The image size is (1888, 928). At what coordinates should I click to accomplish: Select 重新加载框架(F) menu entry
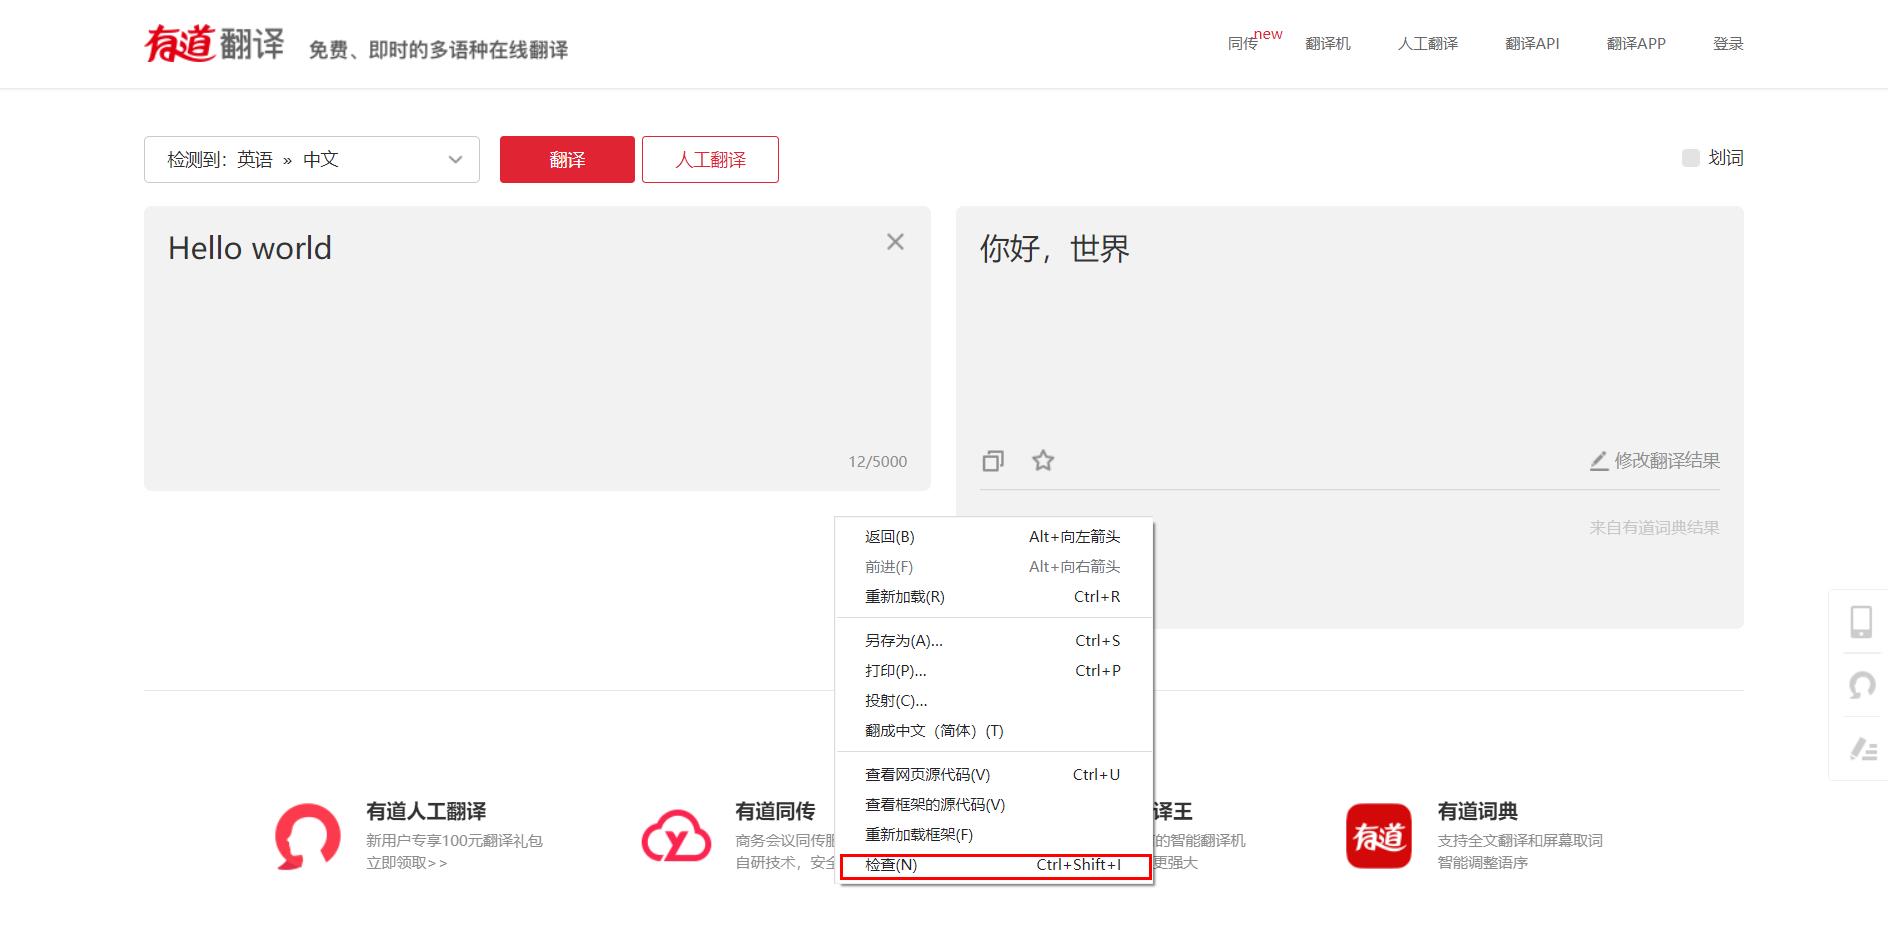click(x=994, y=835)
